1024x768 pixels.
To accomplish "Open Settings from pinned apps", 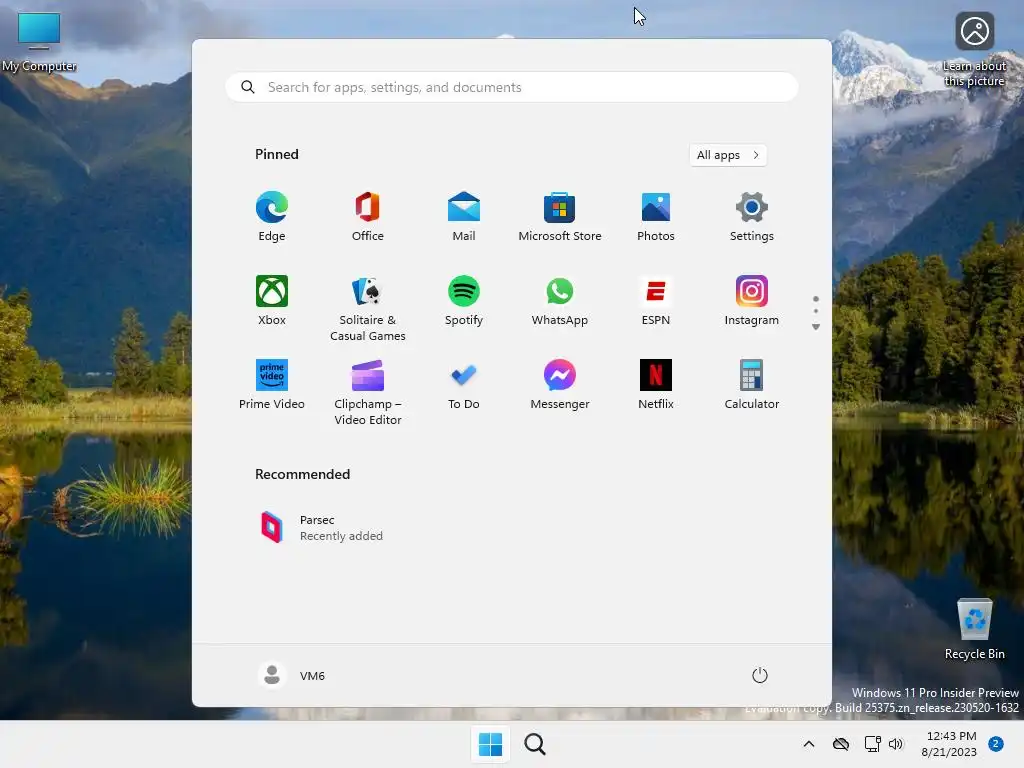I will click(x=752, y=217).
